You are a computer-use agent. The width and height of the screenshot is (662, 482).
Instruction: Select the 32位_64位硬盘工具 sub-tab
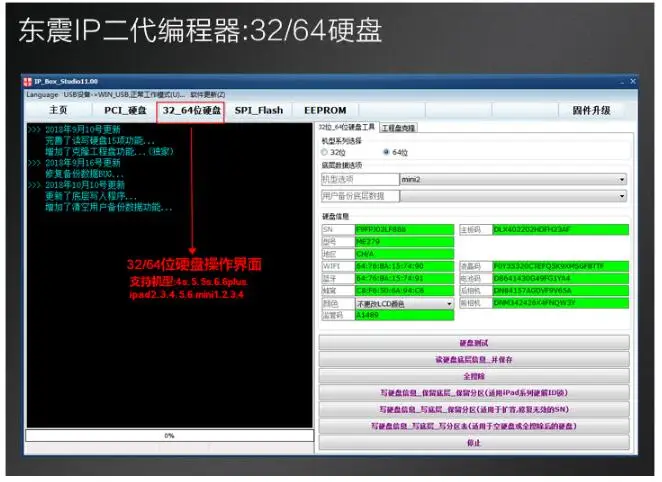click(347, 127)
